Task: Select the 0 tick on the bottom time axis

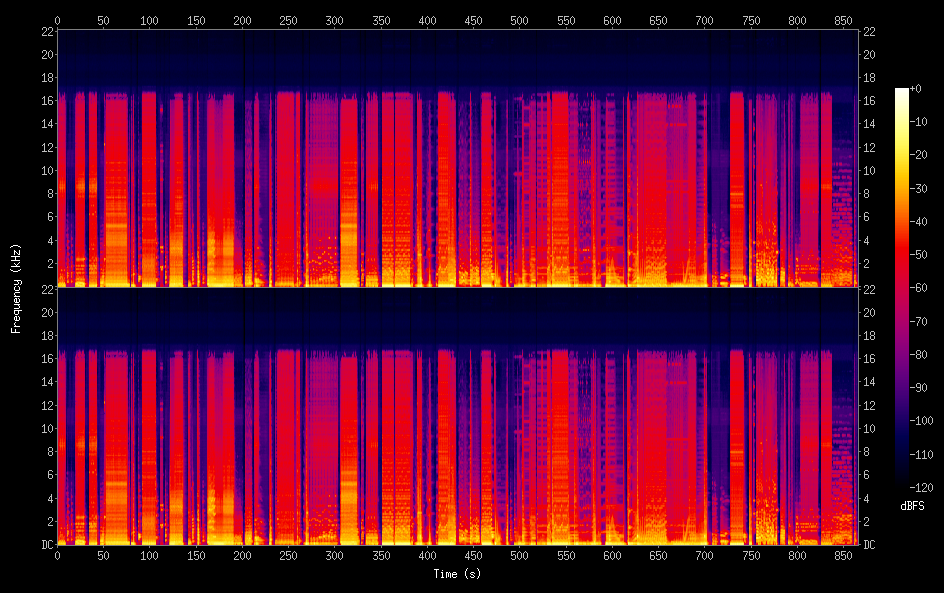Action: [x=57, y=555]
